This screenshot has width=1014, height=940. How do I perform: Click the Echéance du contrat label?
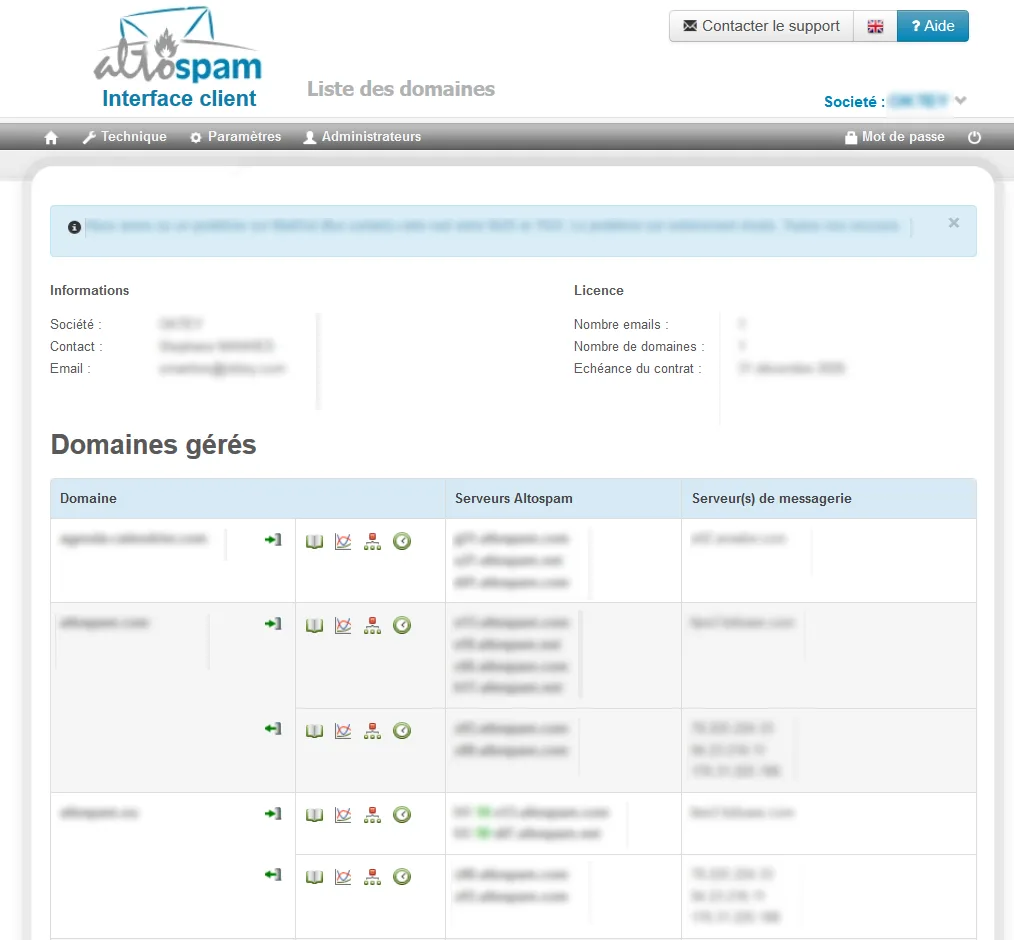click(x=637, y=369)
